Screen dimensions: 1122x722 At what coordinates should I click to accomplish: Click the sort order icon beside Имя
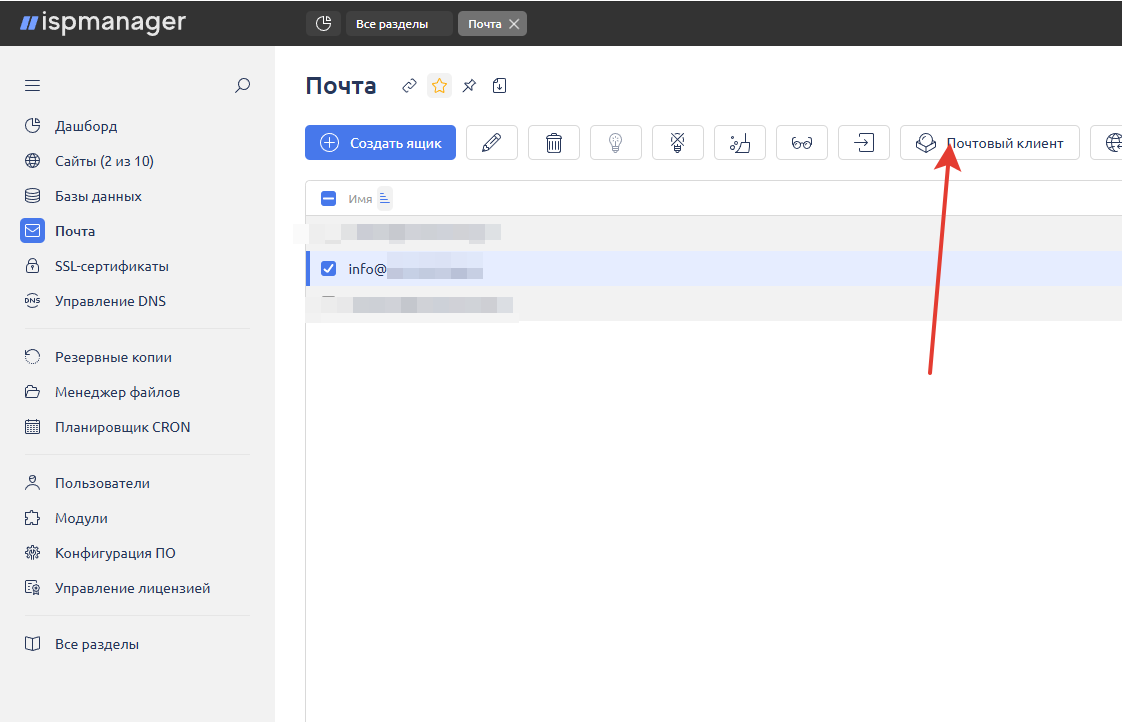click(x=385, y=198)
